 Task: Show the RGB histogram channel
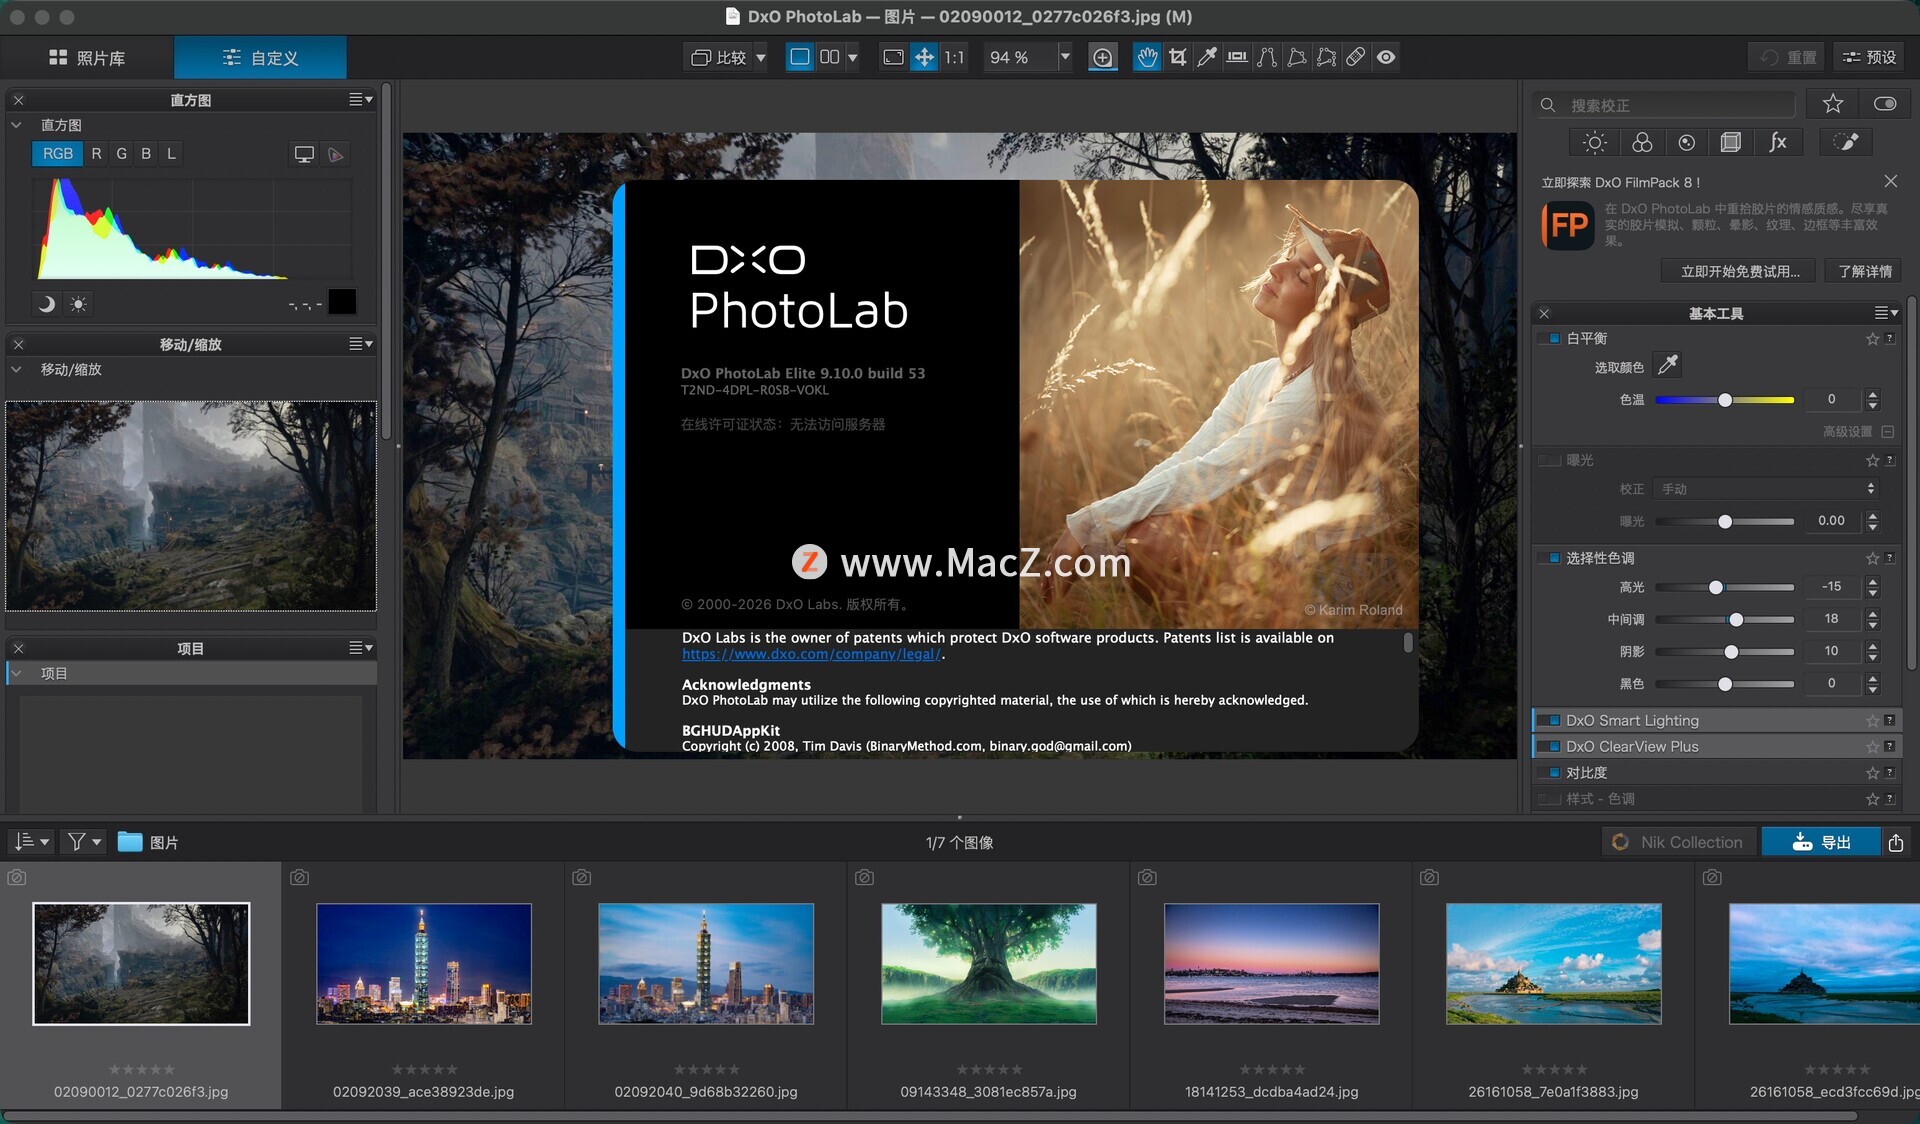click(x=57, y=153)
